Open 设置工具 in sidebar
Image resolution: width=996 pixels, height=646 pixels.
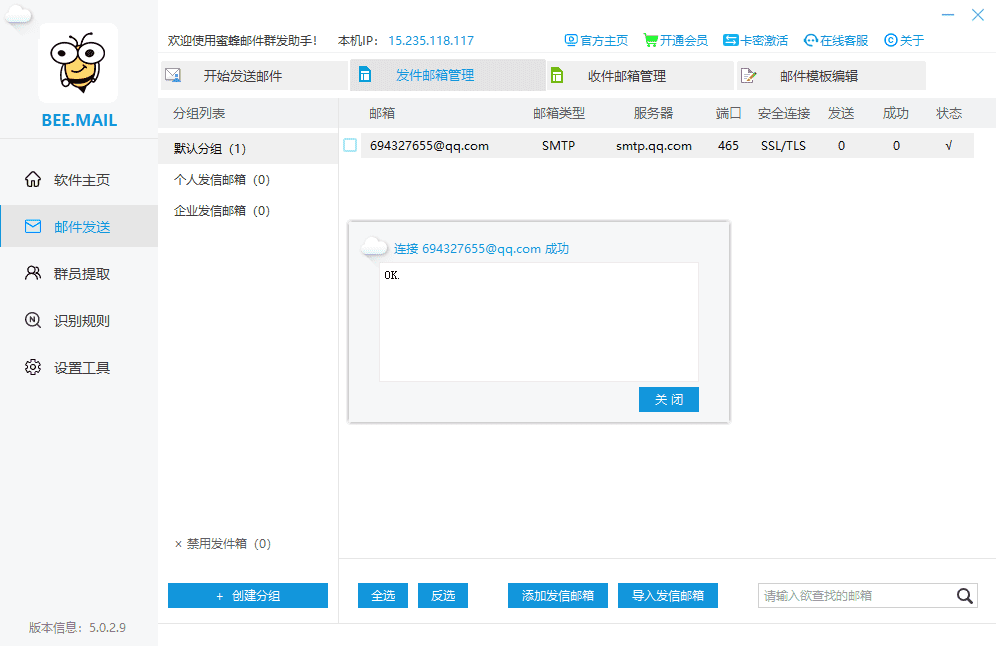coord(79,368)
